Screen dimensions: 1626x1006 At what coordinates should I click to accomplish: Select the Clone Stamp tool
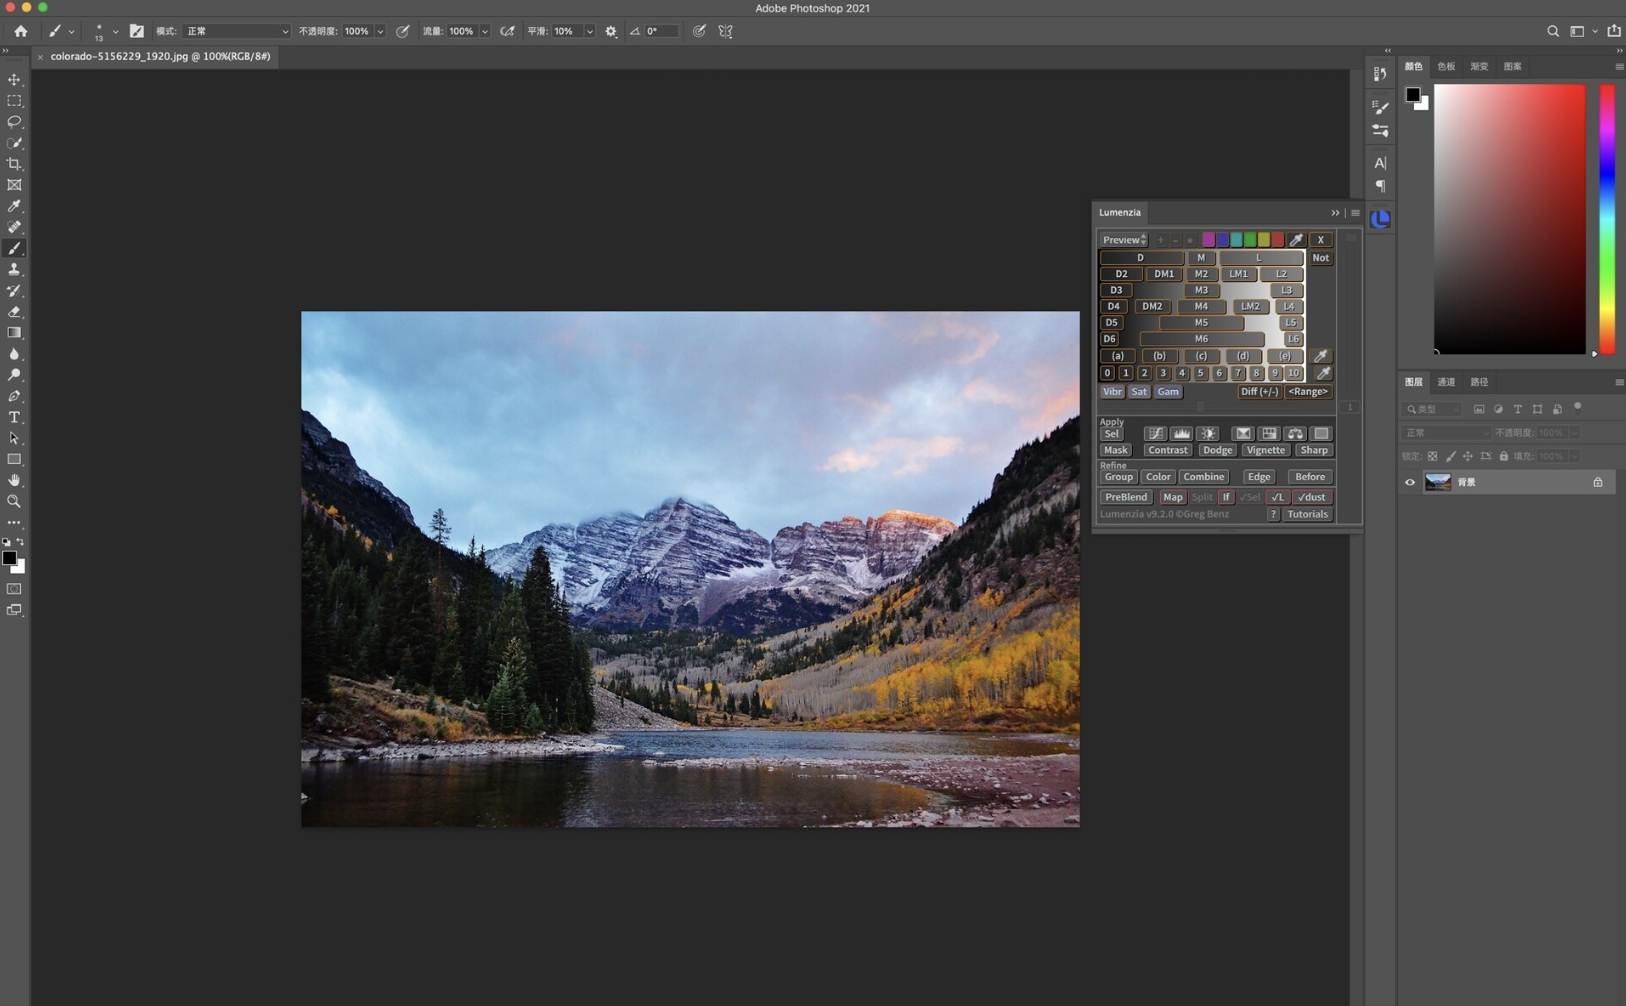(14, 269)
